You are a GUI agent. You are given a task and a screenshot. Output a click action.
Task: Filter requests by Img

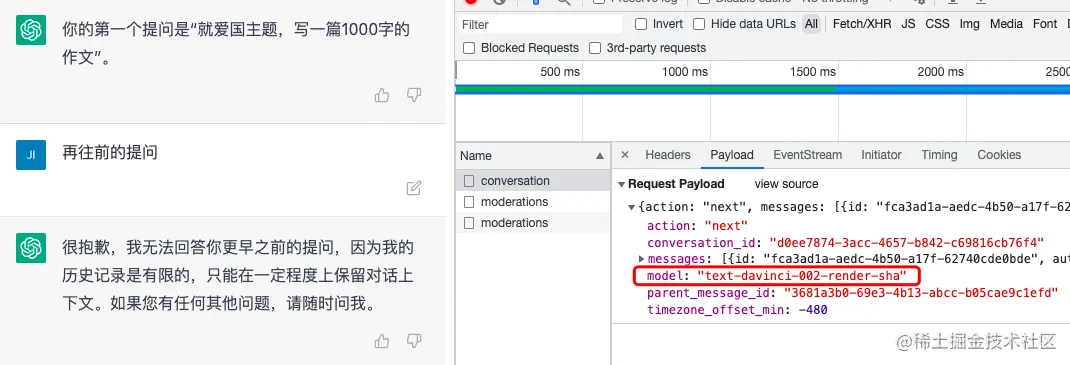(969, 24)
